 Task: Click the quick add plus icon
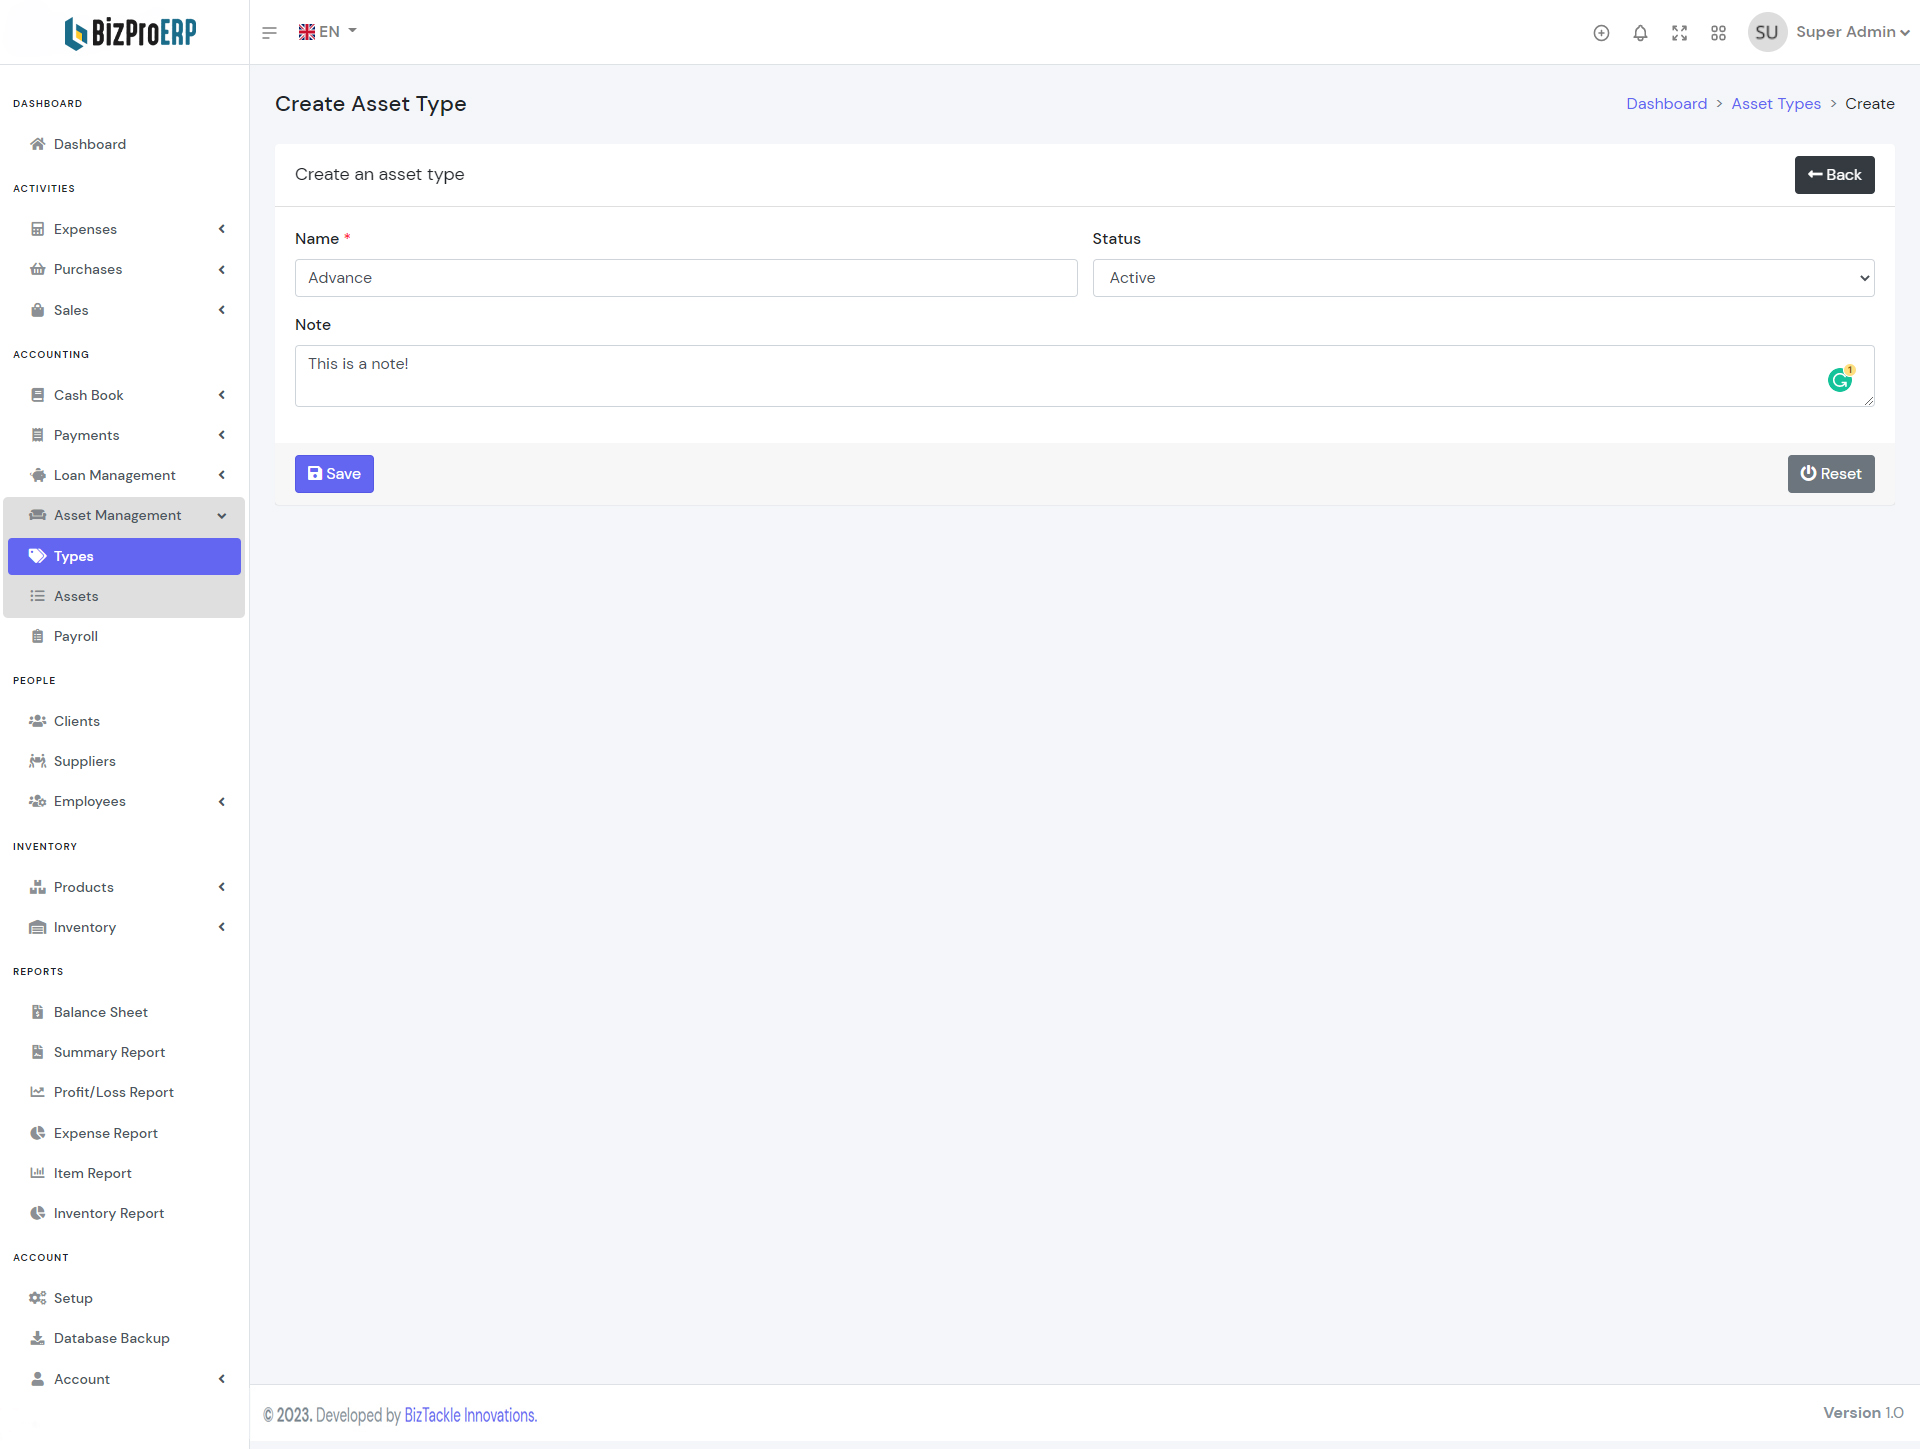[1601, 33]
